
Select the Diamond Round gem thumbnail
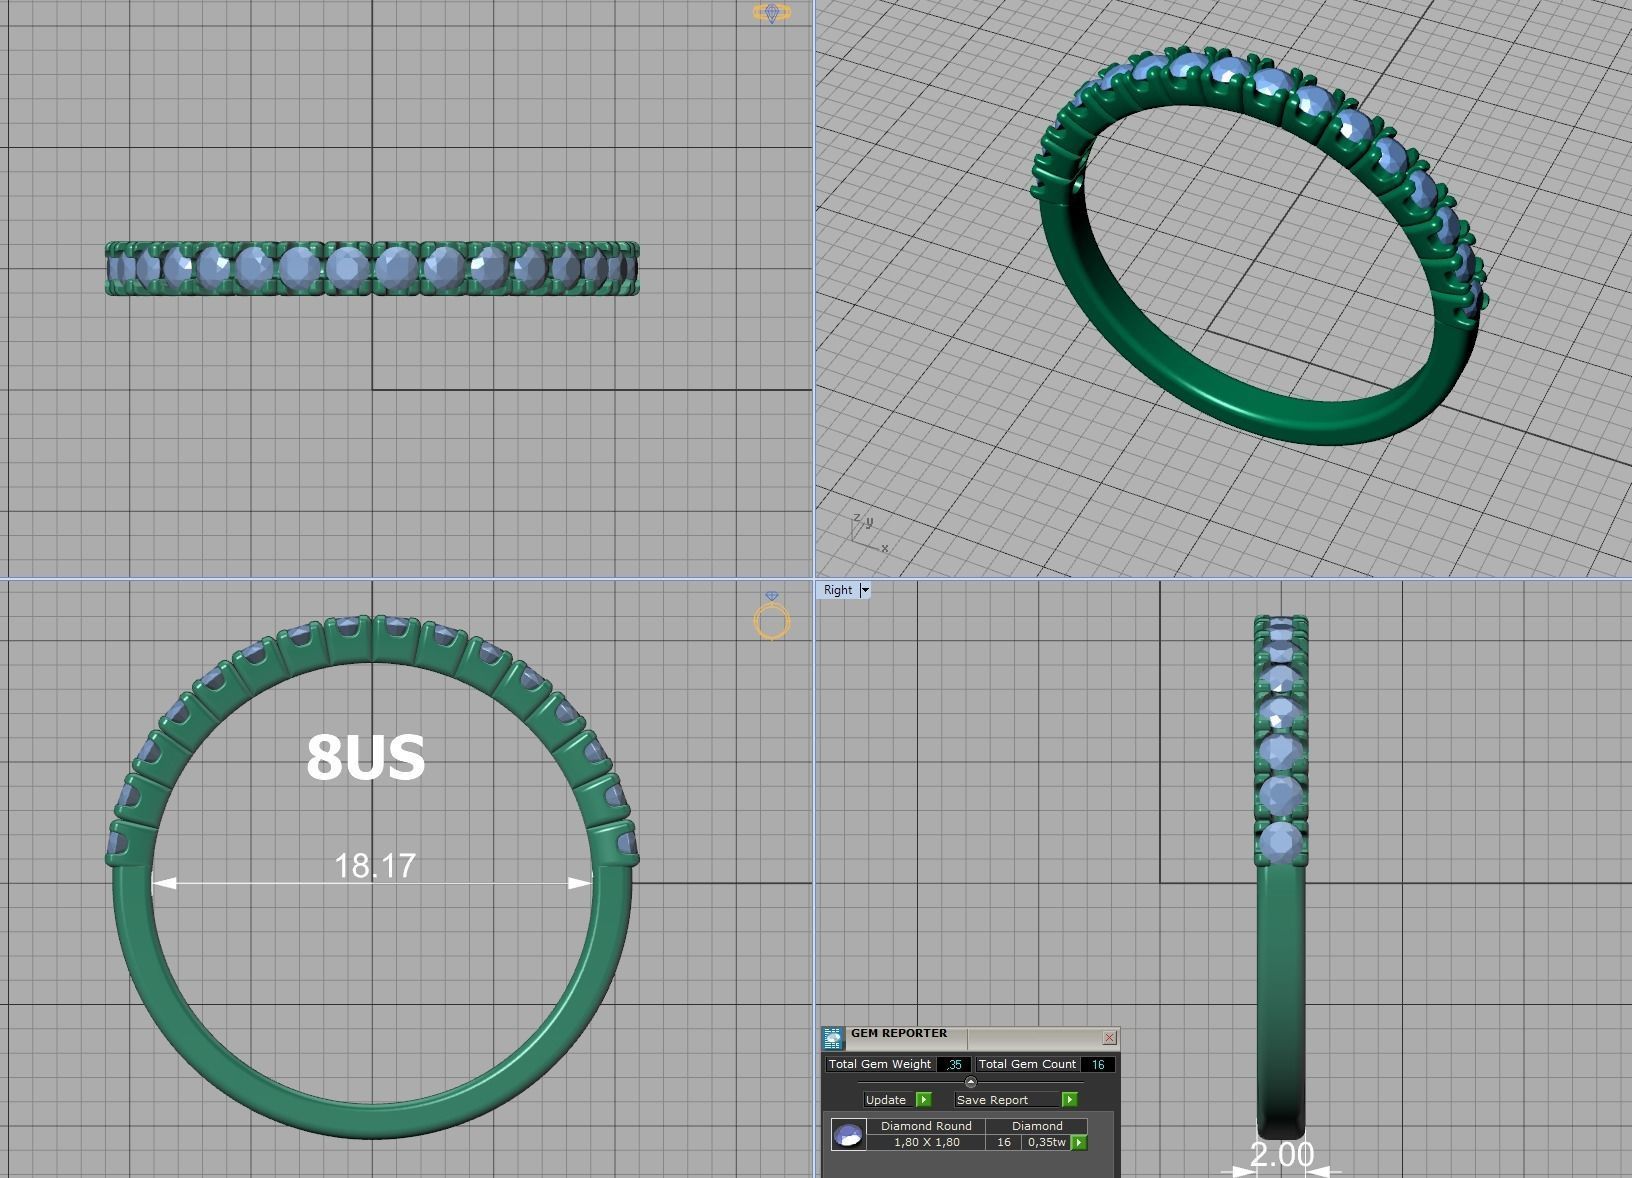(848, 1134)
